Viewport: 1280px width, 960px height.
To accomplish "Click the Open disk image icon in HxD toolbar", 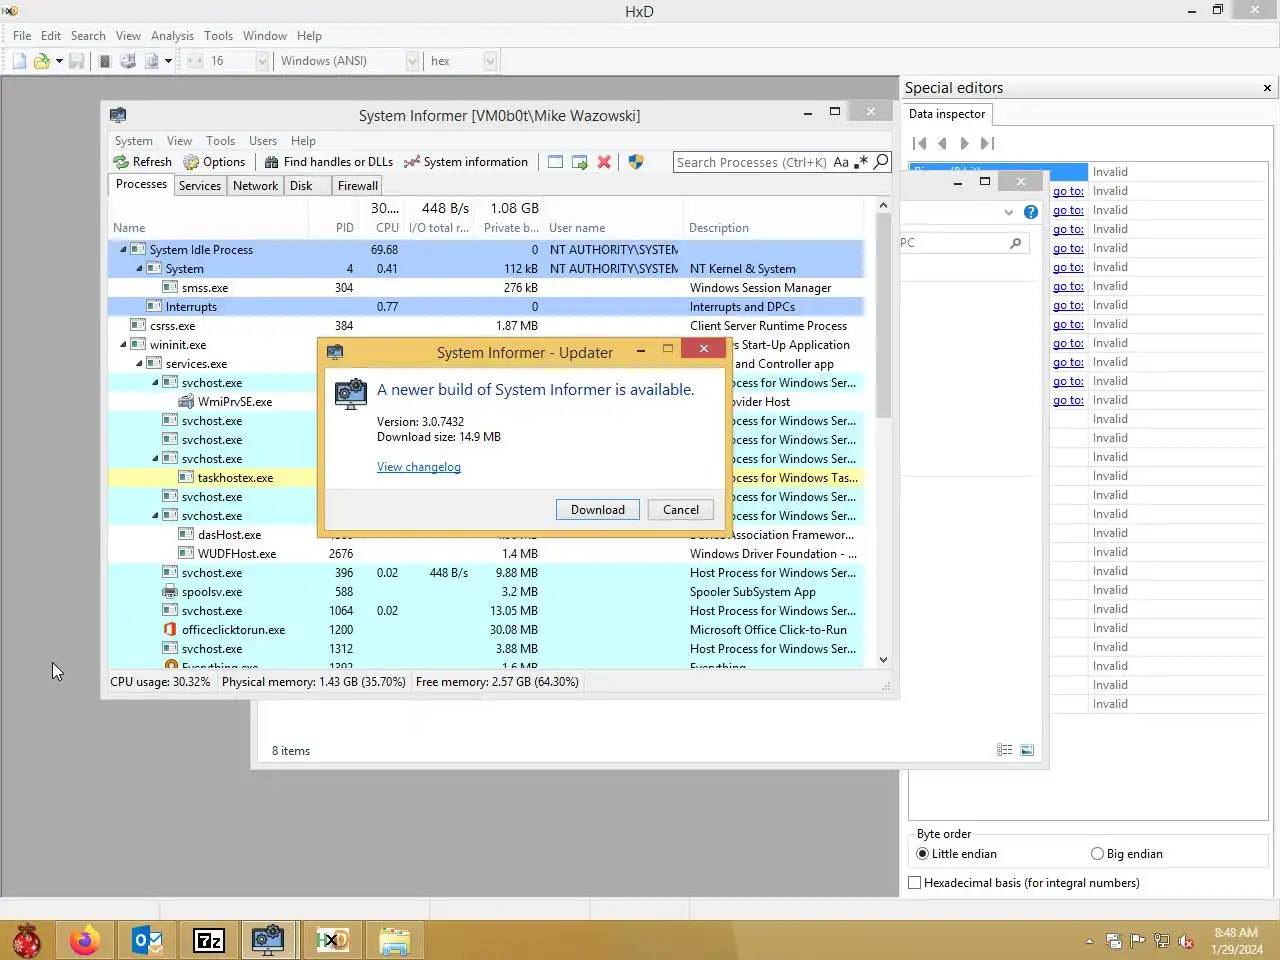I will [151, 61].
